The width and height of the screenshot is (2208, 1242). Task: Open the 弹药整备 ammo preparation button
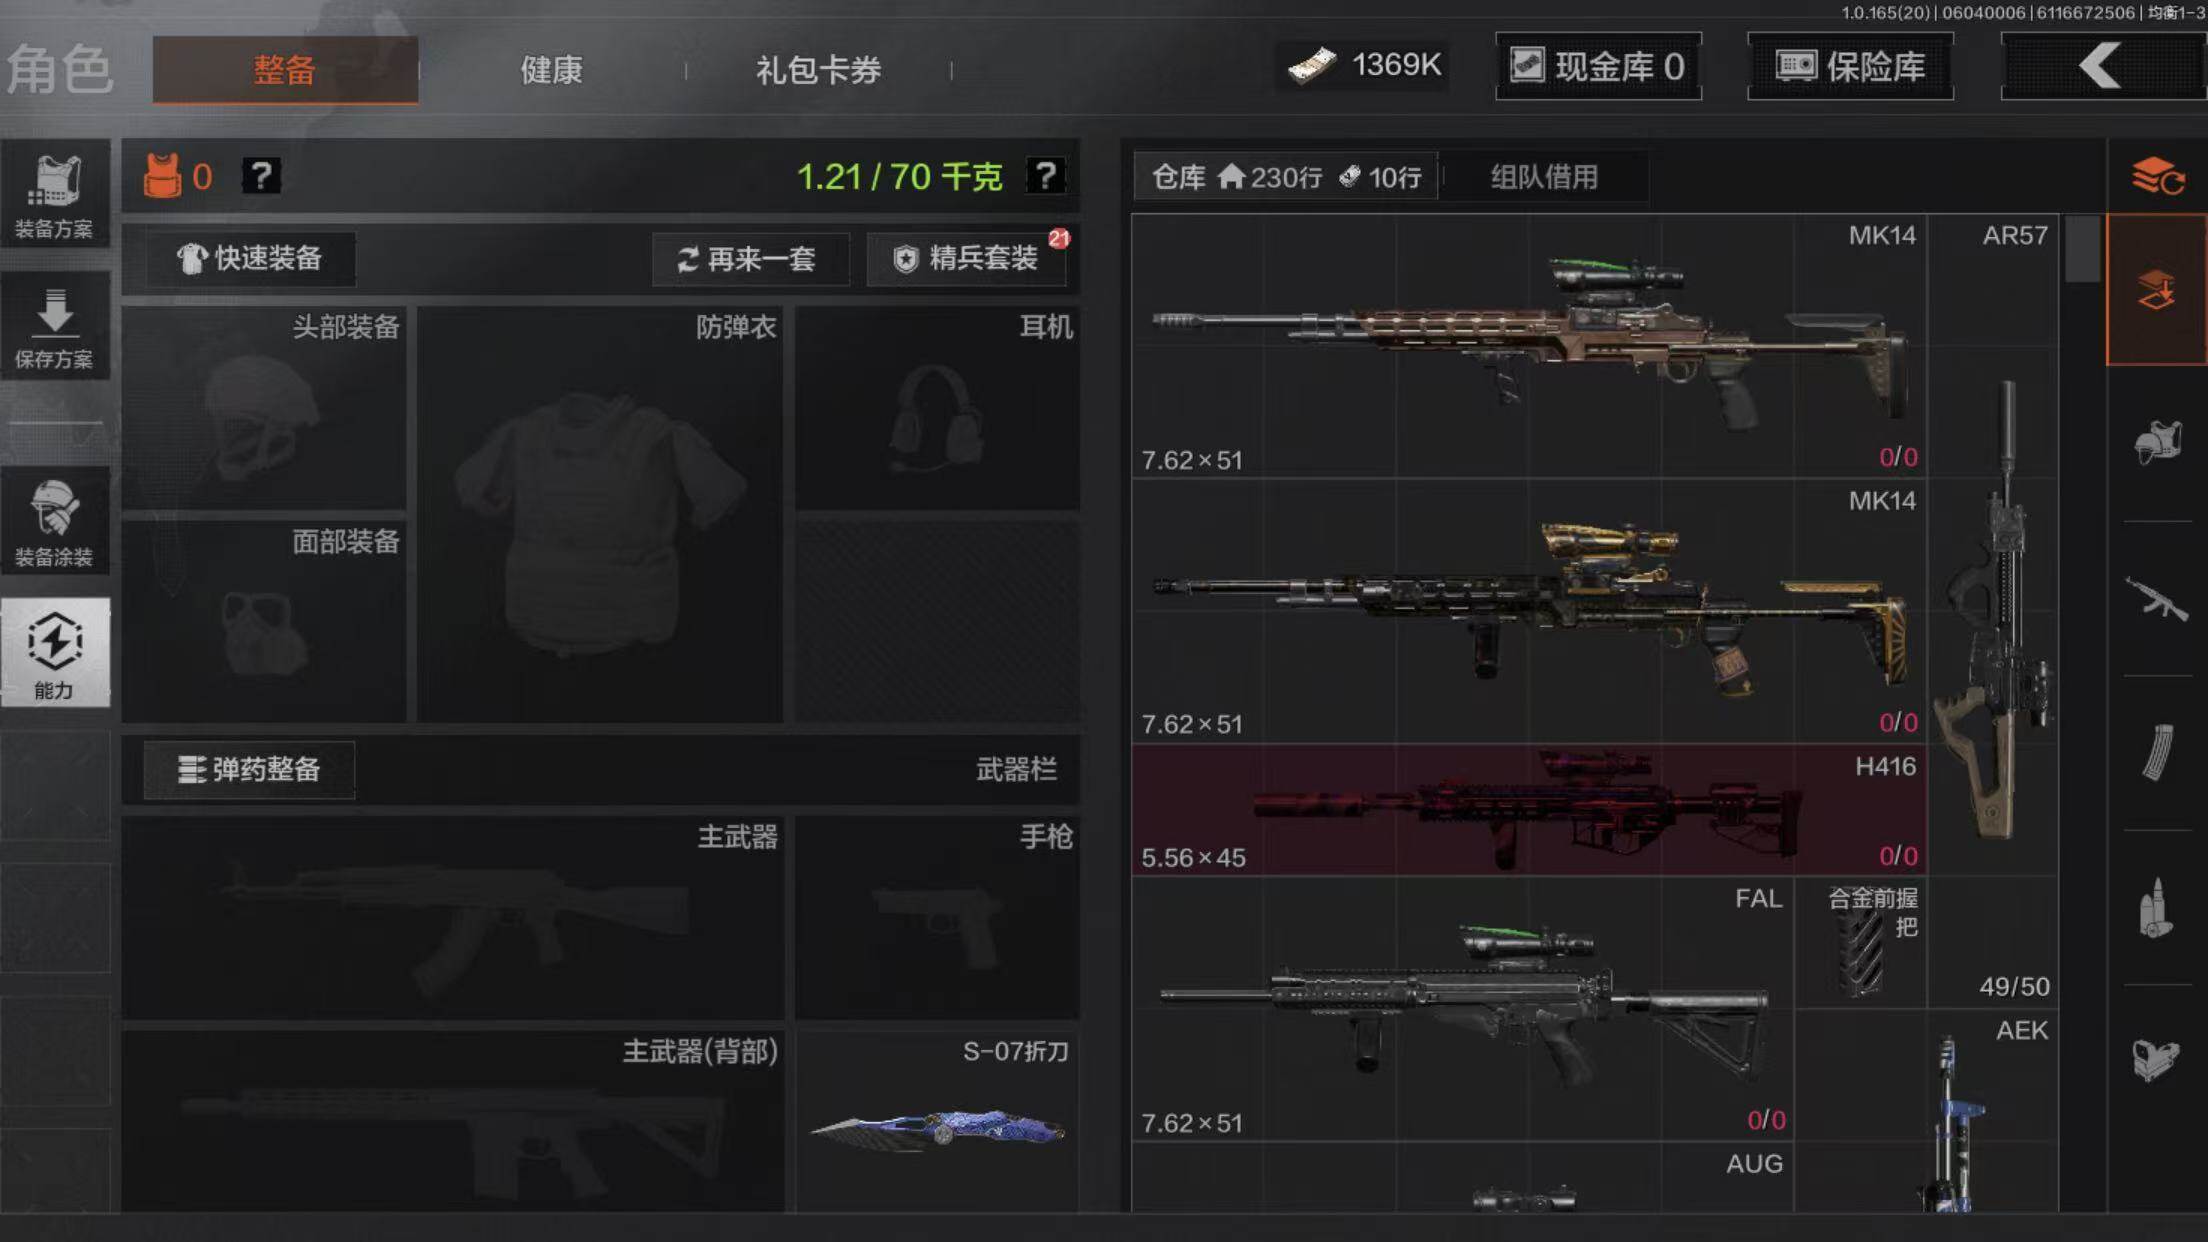point(249,770)
